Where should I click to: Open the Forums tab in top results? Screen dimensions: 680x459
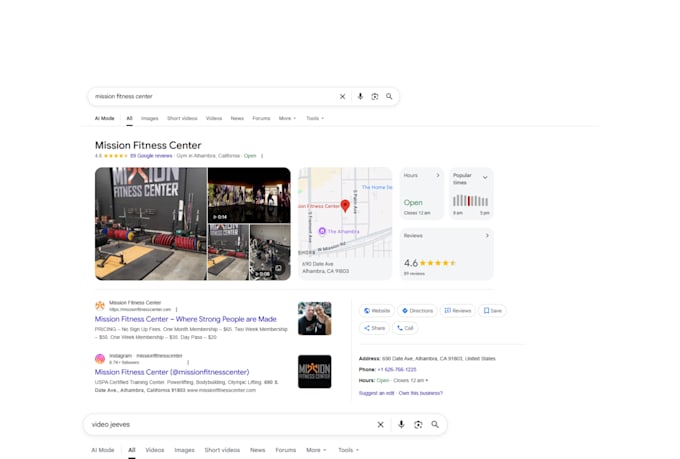[261, 118]
